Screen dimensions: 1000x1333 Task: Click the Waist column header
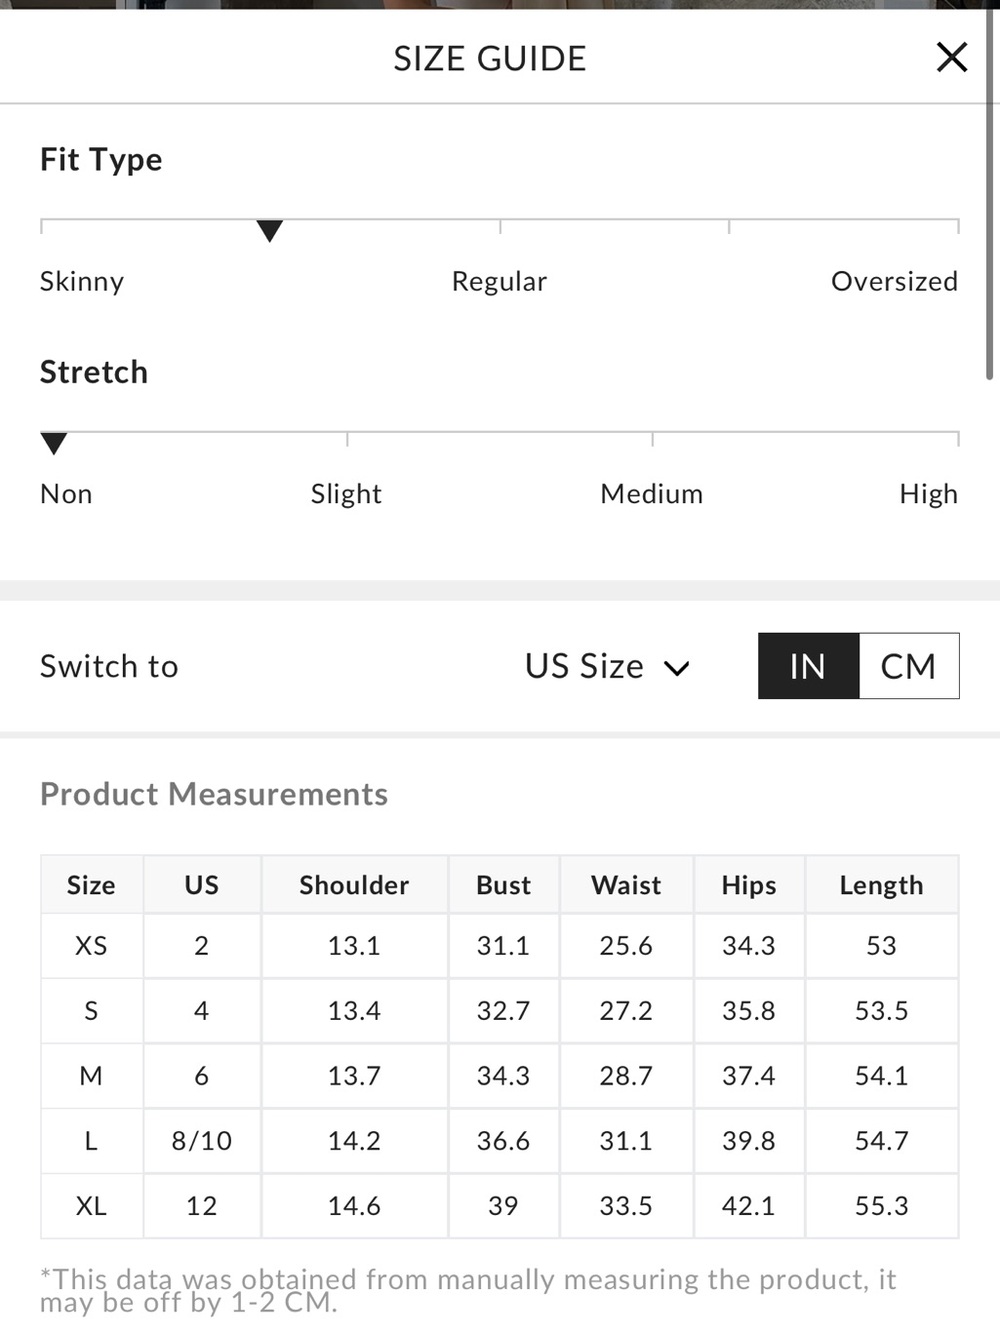626,885
